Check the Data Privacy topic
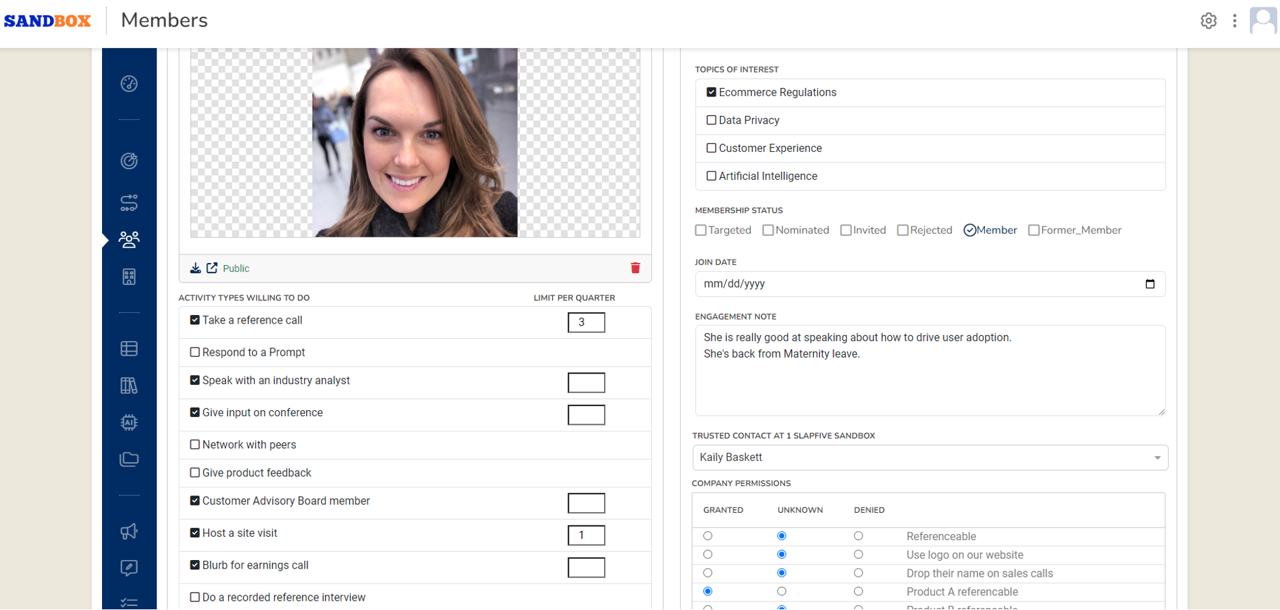 tap(711, 120)
